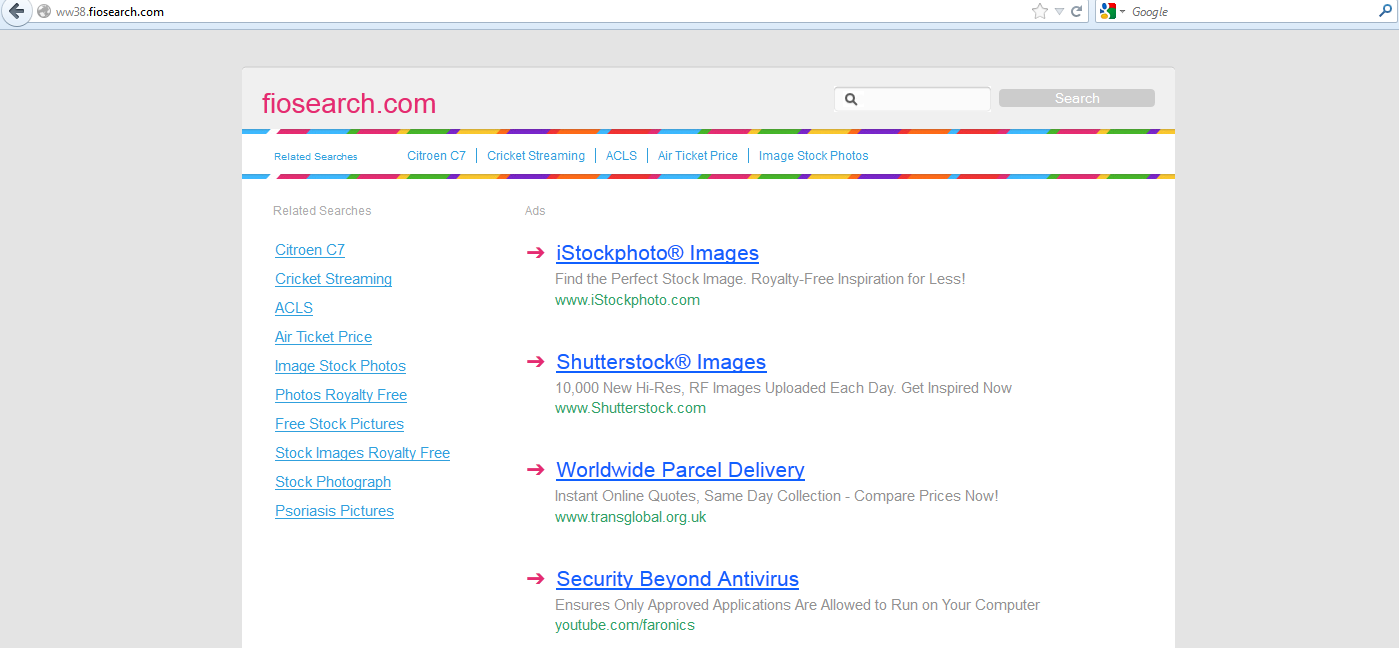This screenshot has height=648, width=1399.
Task: Click the pink arrow beside Worldwide Parcel Delivery
Action: tap(535, 469)
